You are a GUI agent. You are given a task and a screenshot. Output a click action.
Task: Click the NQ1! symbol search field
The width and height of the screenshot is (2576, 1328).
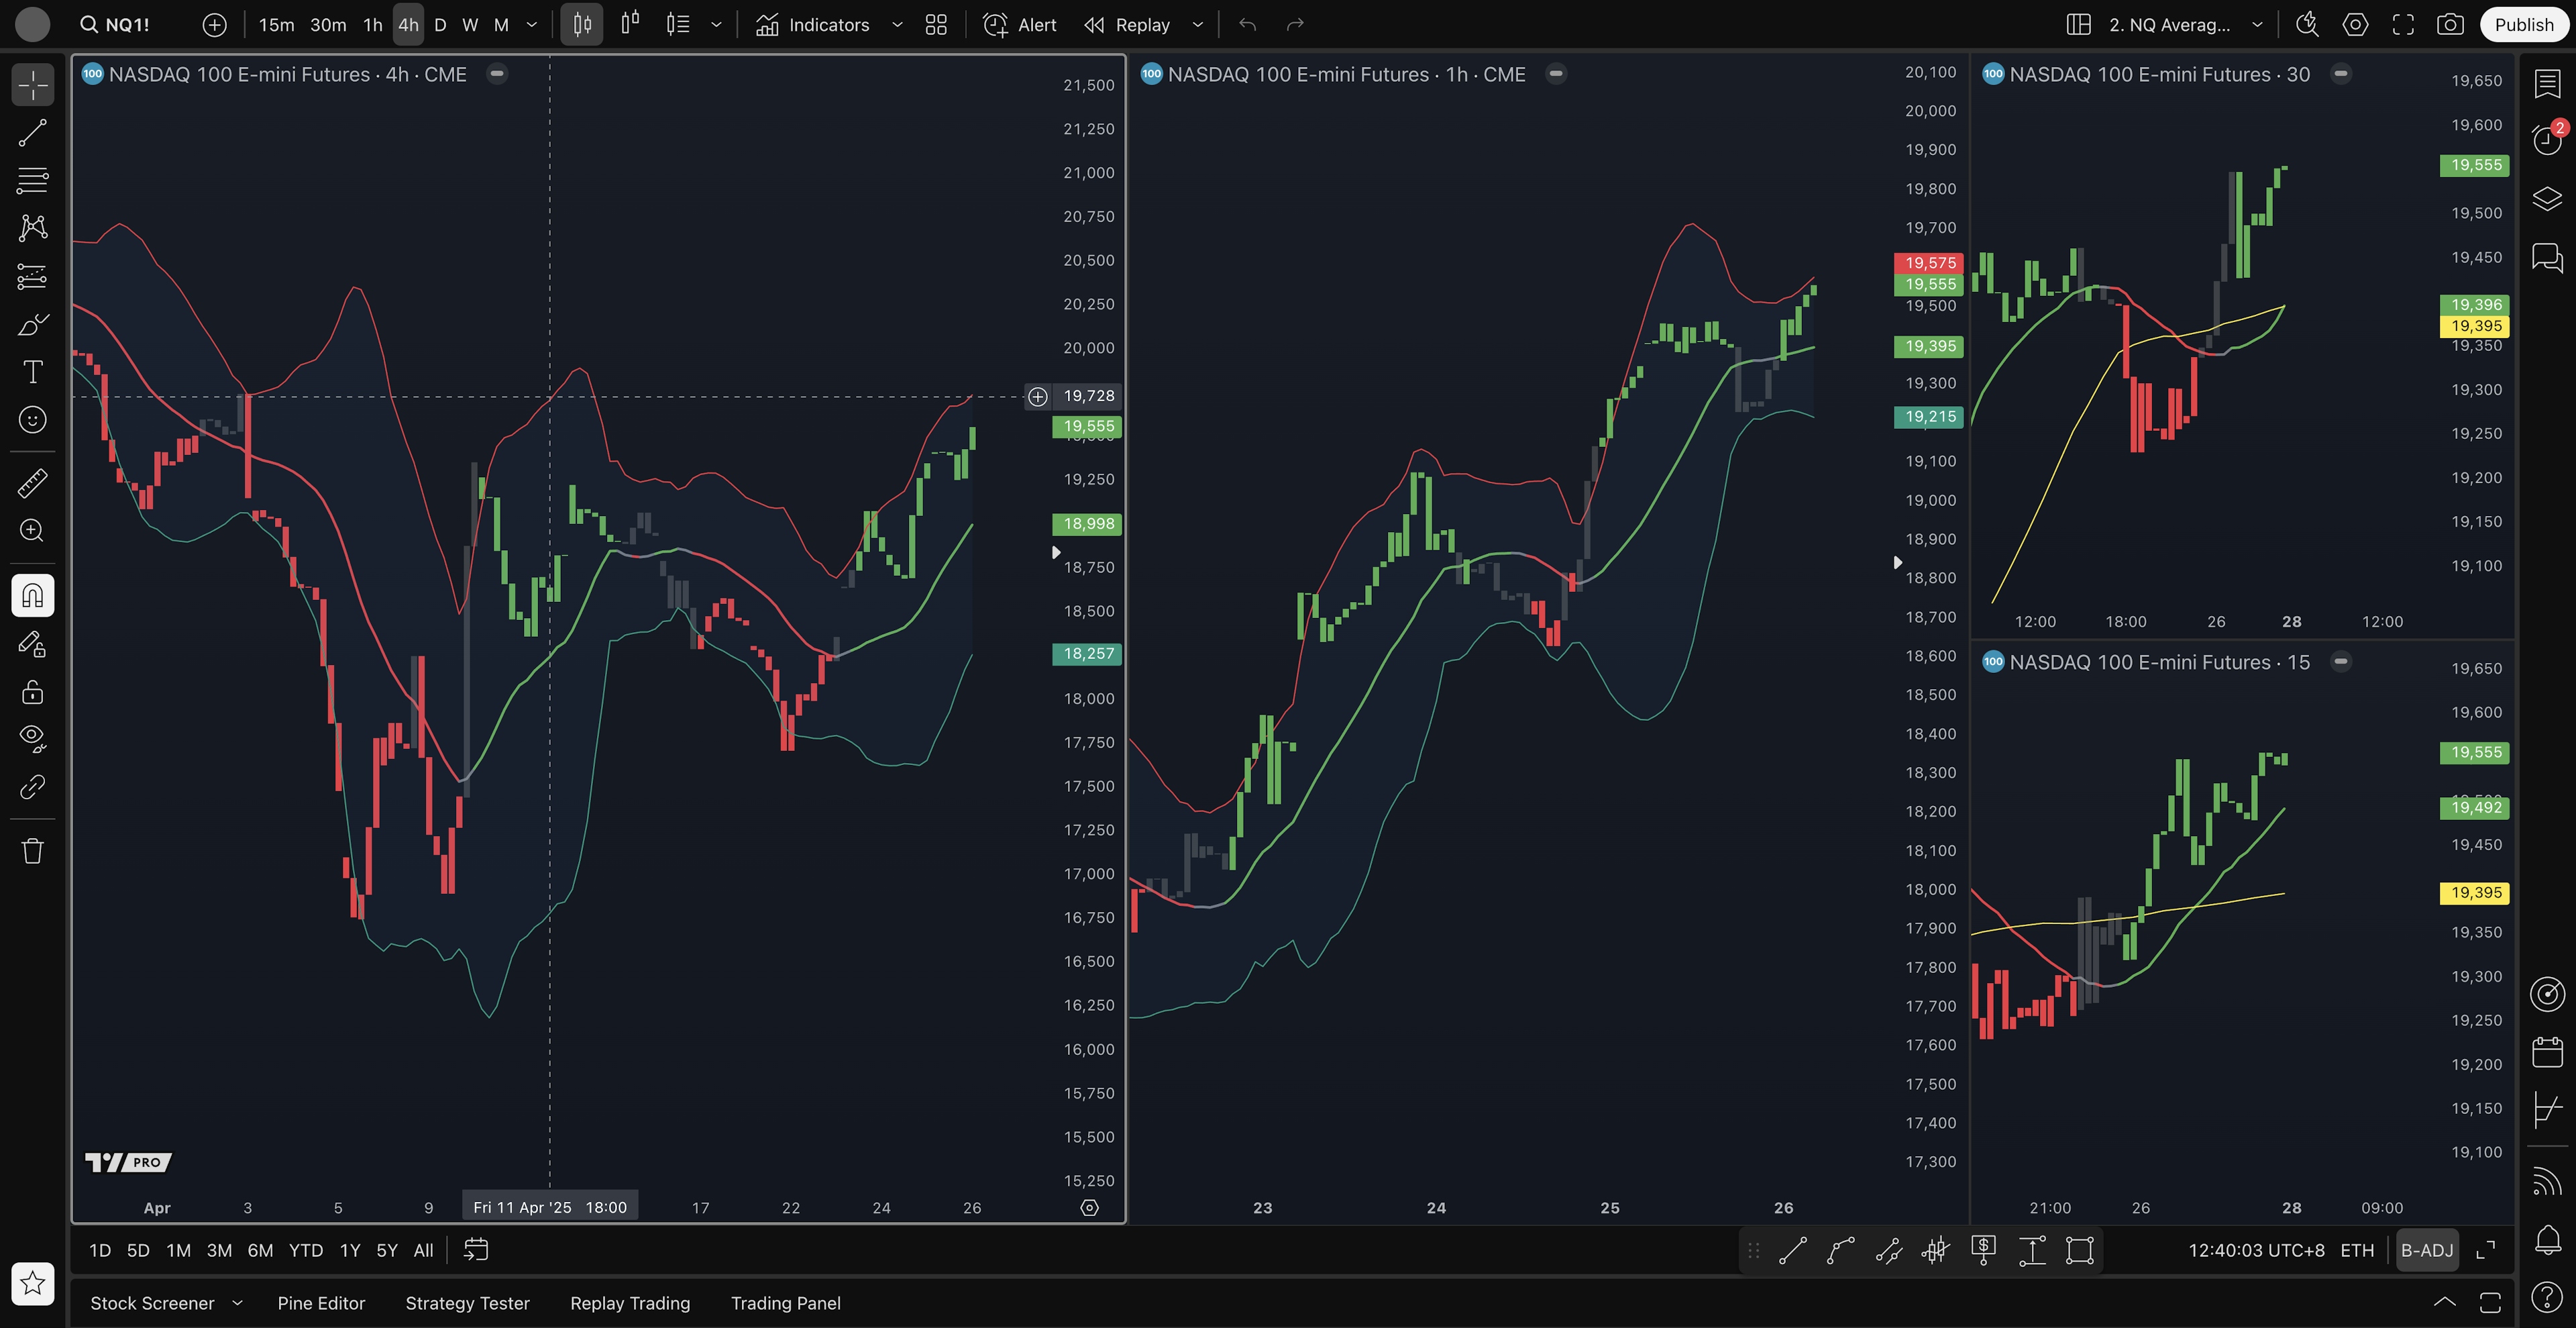[x=127, y=25]
